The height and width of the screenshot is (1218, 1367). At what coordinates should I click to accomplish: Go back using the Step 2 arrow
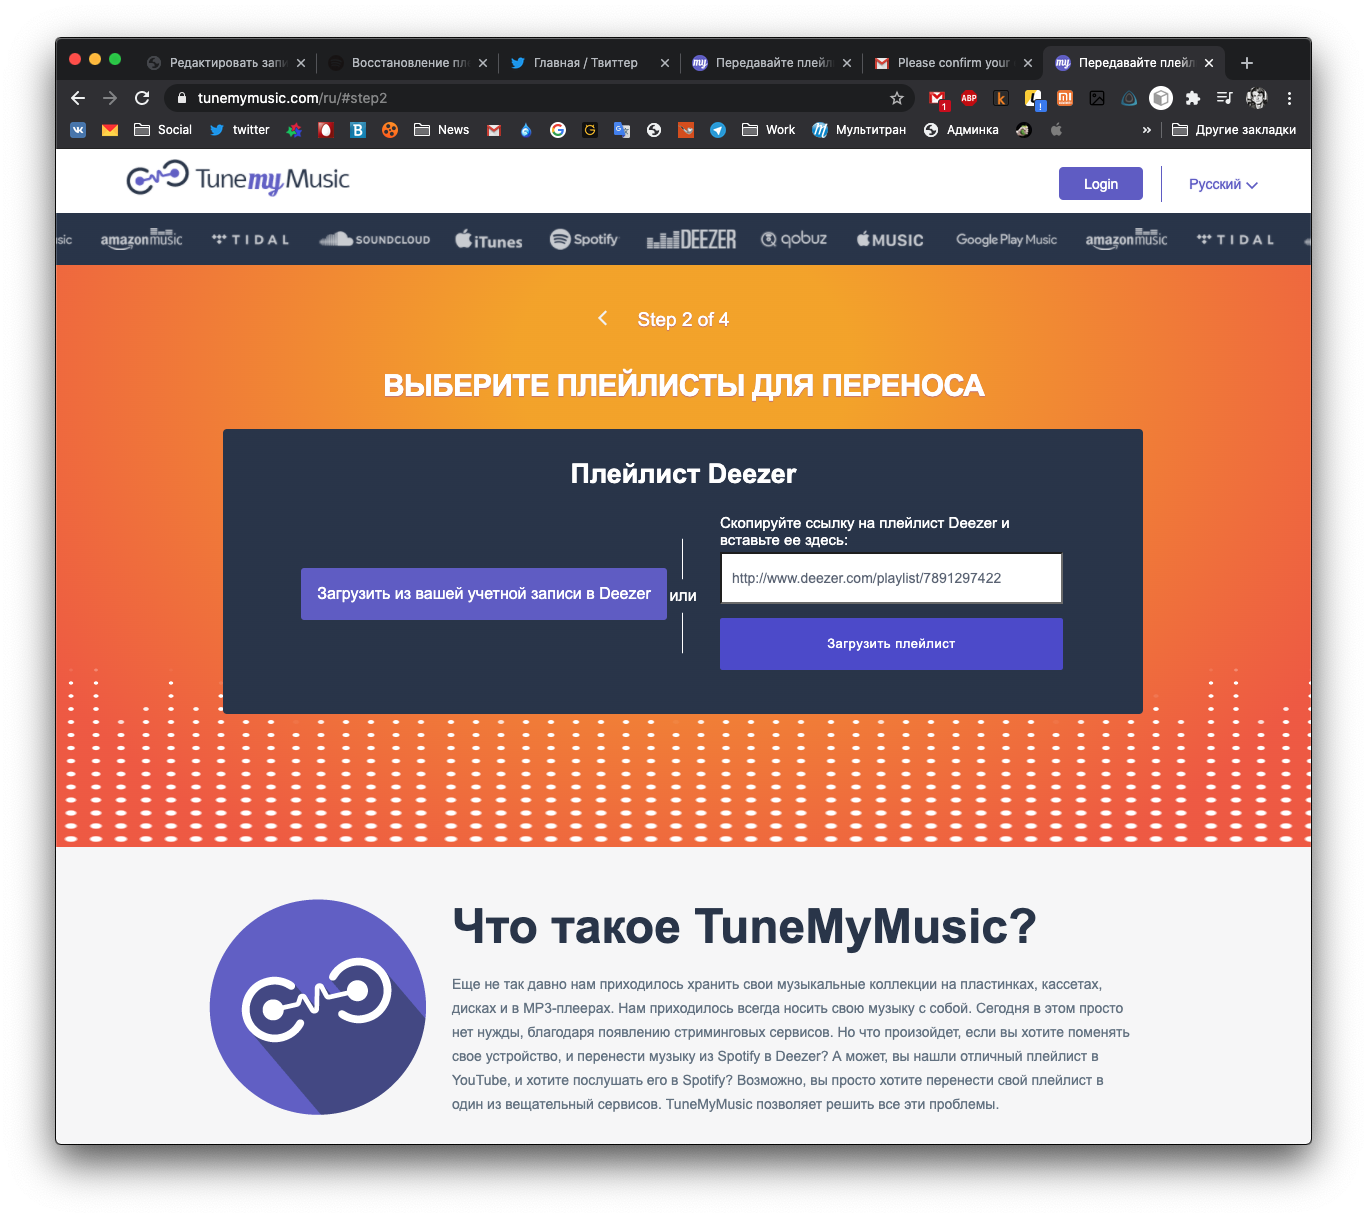[x=603, y=318]
